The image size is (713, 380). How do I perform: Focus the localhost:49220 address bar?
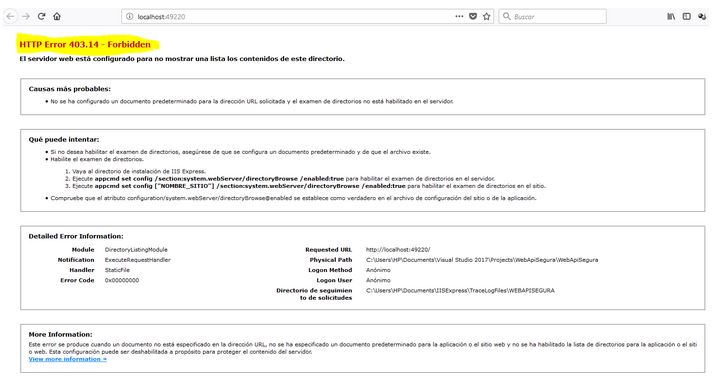coord(291,16)
